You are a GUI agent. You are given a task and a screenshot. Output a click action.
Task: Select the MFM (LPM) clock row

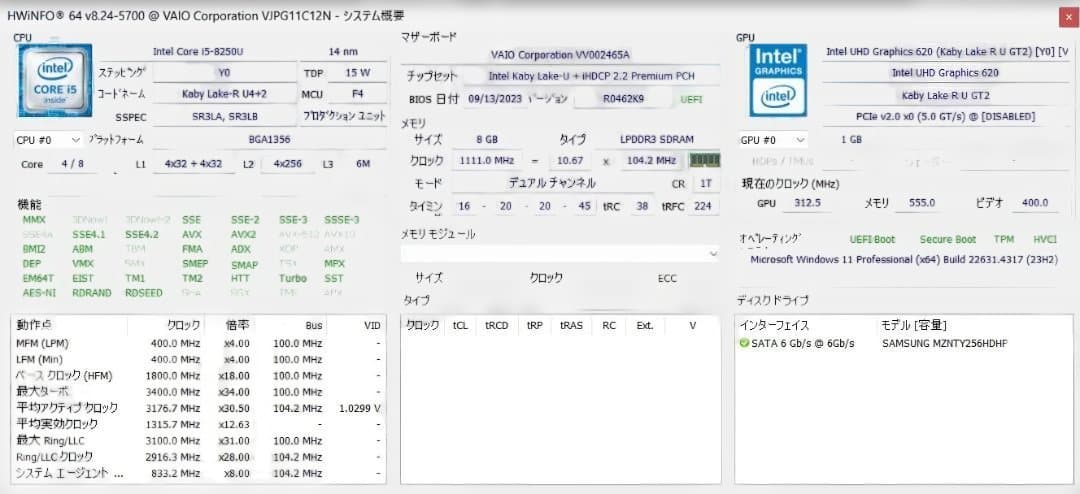[198, 343]
